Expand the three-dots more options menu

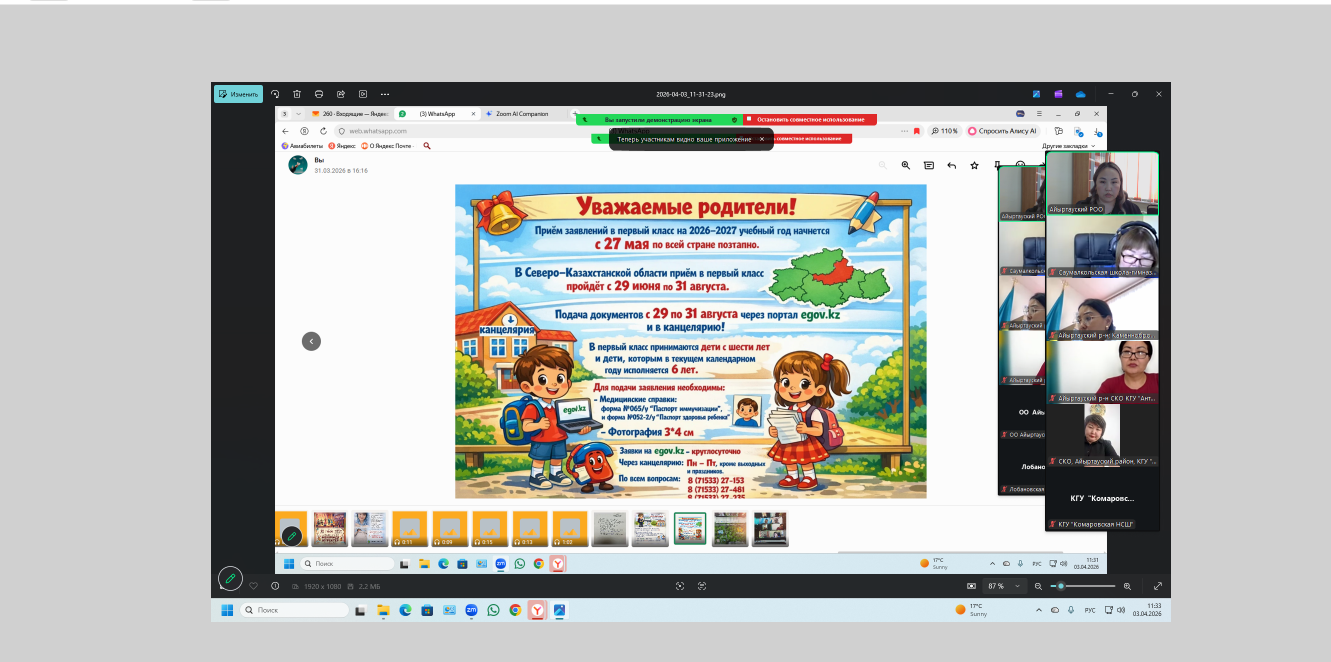point(385,94)
